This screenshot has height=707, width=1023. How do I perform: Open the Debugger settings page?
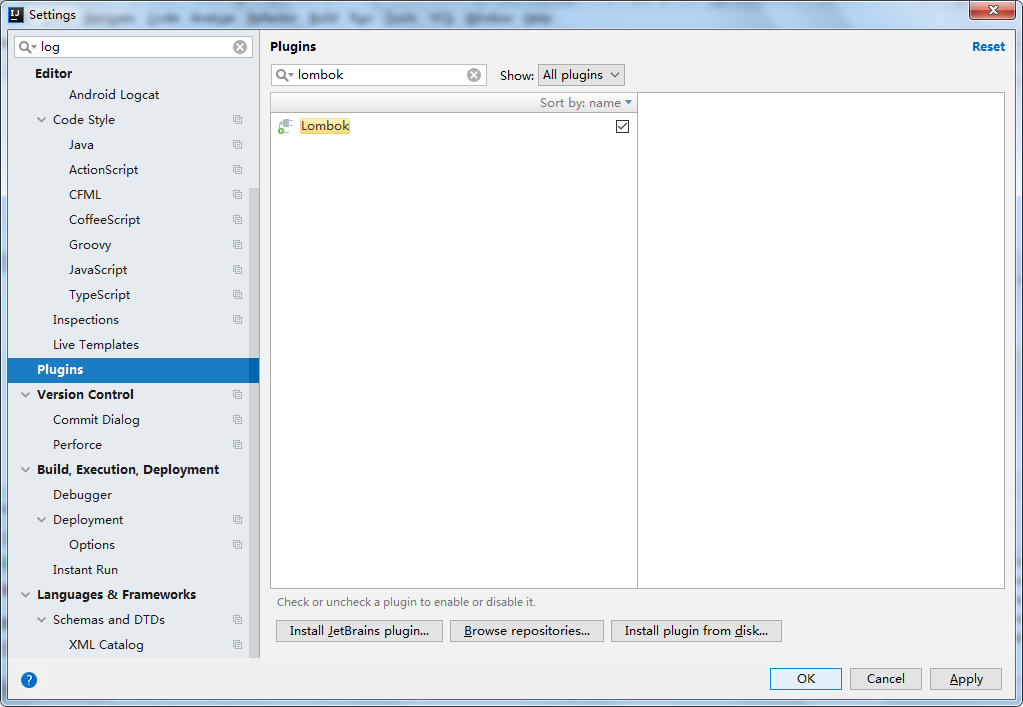pos(82,495)
